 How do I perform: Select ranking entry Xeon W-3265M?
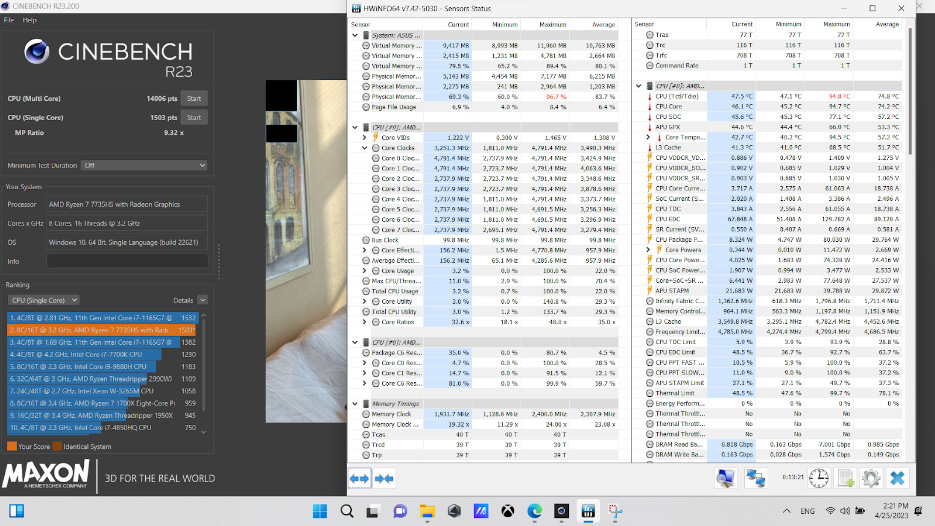102,391
